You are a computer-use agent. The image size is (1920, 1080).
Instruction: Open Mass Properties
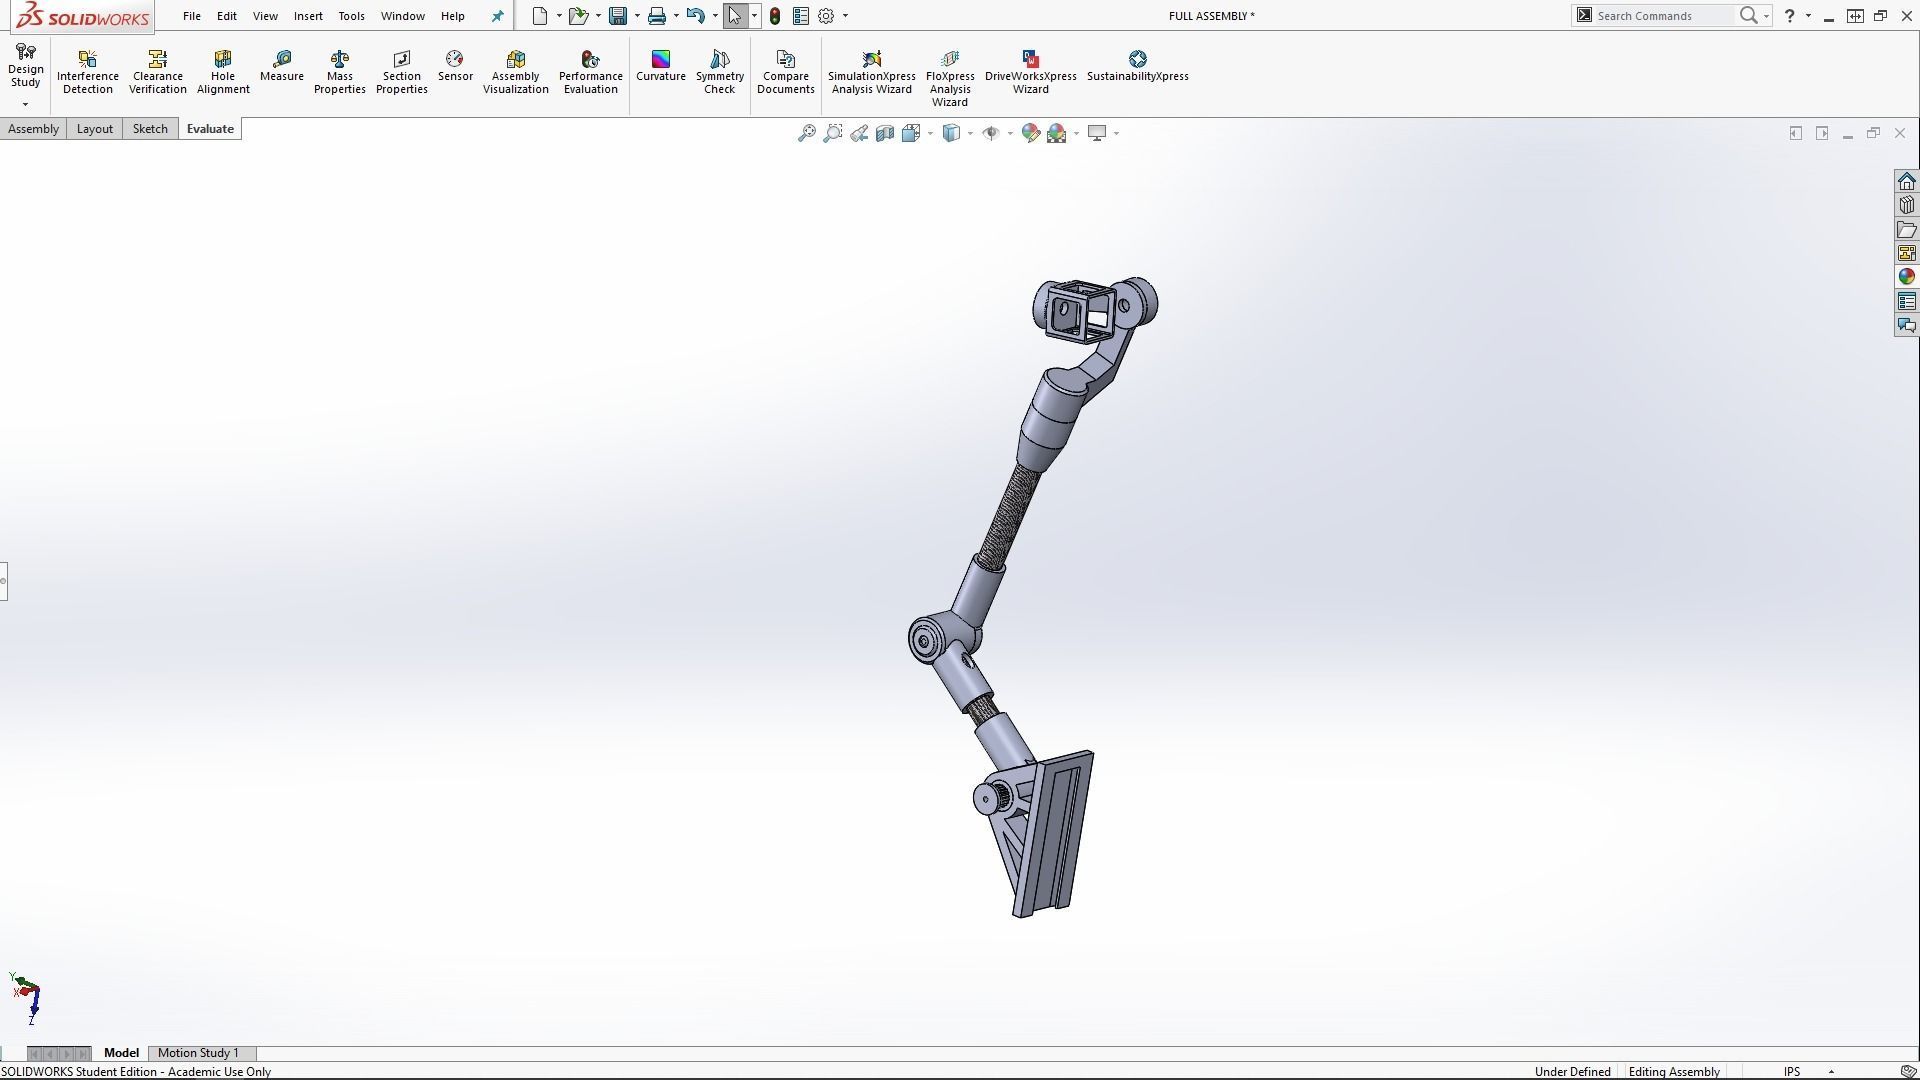[x=340, y=72]
